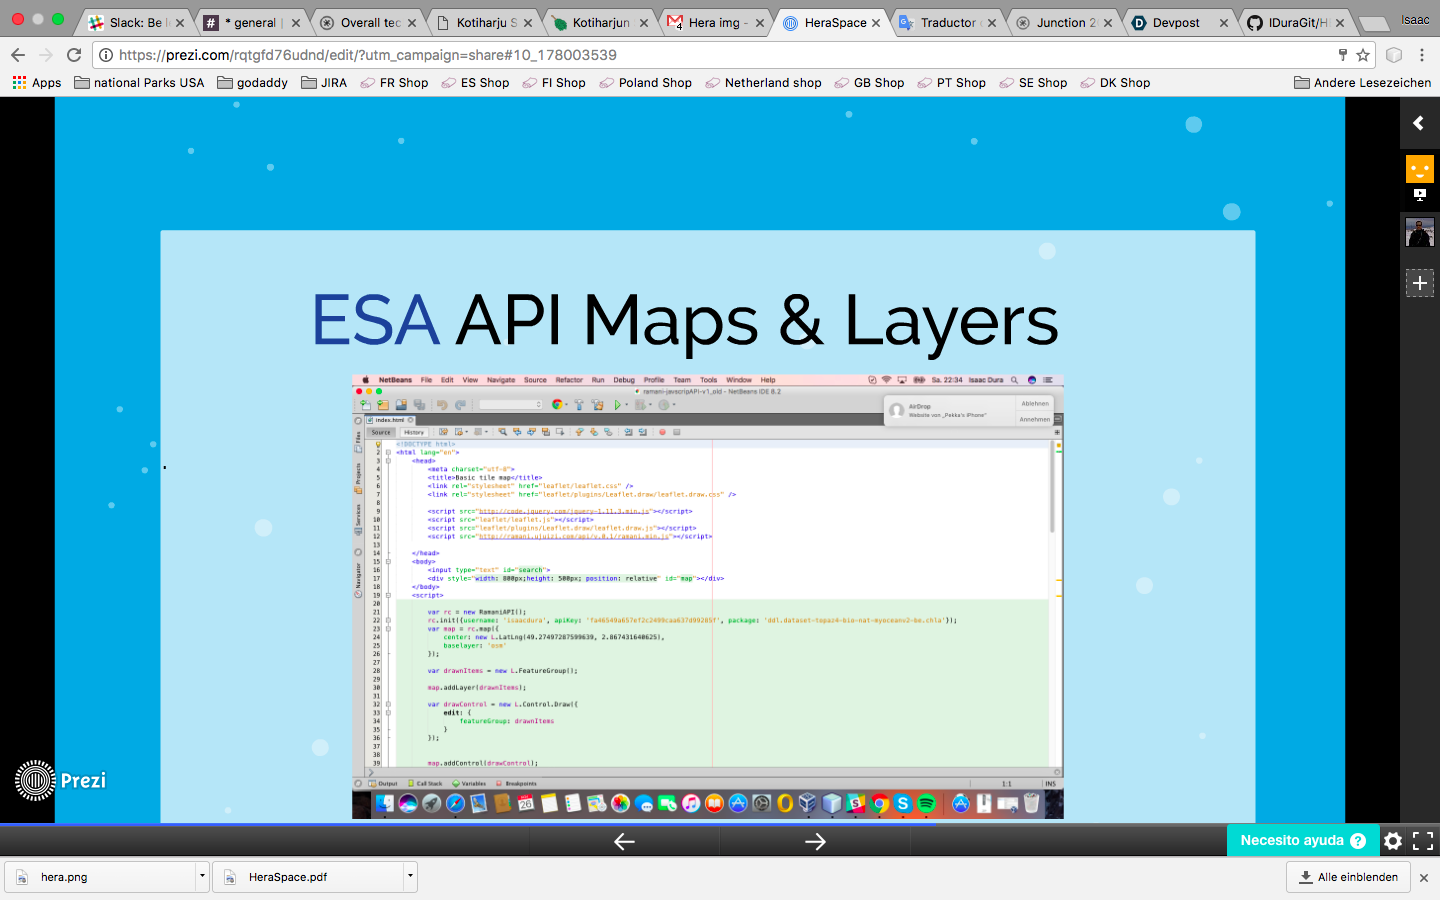Screen dimensions: 1440x900
Task: Close the HeraSpace tab
Action: (876, 22)
